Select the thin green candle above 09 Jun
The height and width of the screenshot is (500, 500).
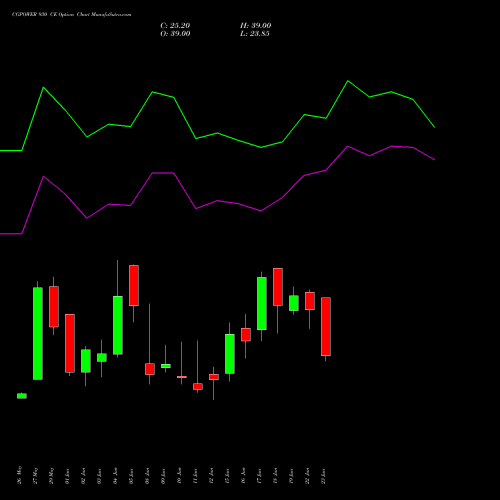166,366
